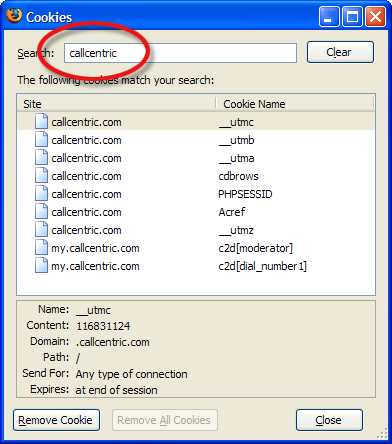The image size is (392, 444).
Task: Select the c2d[dial_number1] cookie
Action: click(x=196, y=266)
